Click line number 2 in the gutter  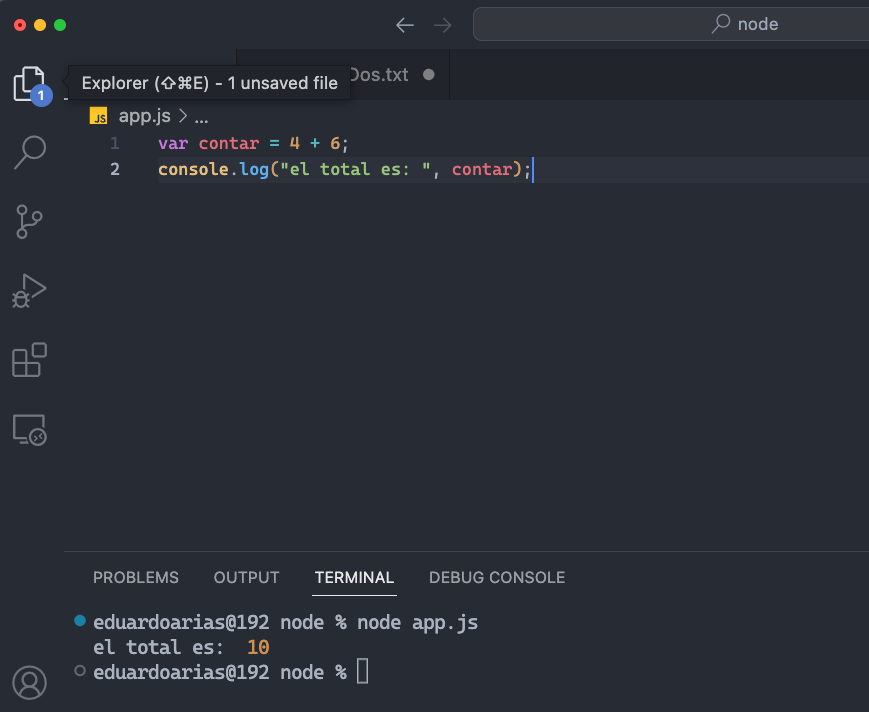click(x=115, y=169)
